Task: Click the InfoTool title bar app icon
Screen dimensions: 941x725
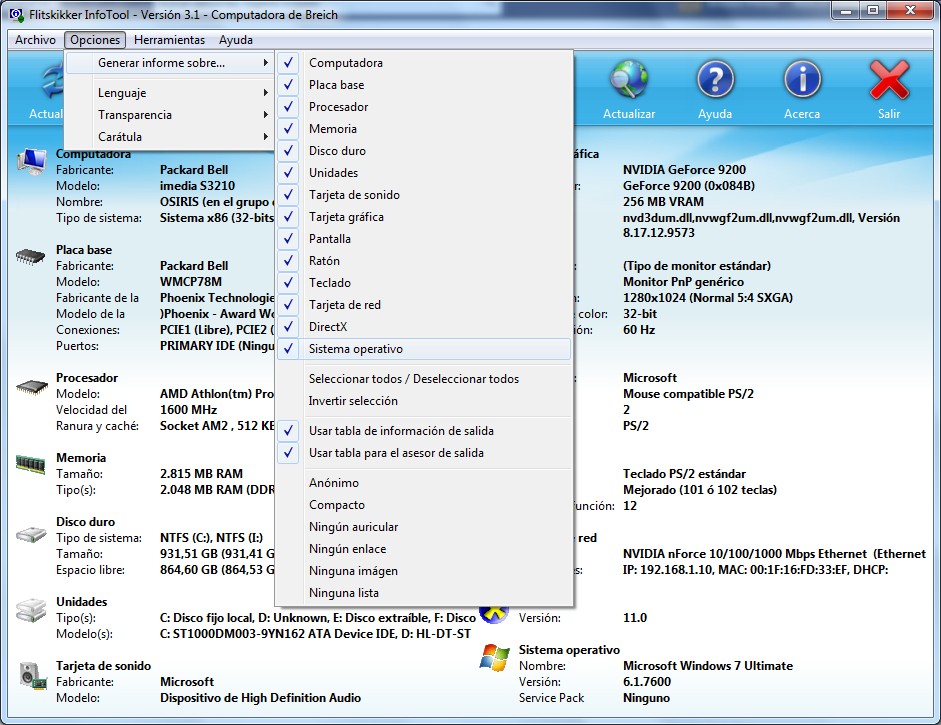Action: click(17, 14)
